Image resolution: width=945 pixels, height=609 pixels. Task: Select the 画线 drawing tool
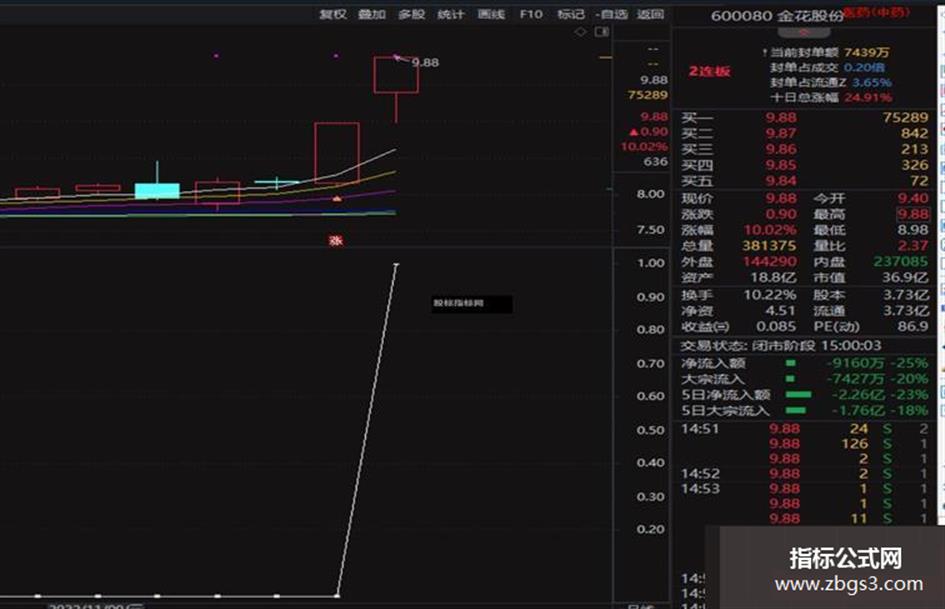pyautogui.click(x=491, y=14)
